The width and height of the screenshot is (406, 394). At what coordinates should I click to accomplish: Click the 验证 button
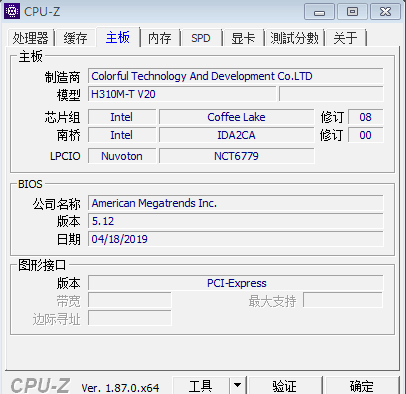[285, 386]
